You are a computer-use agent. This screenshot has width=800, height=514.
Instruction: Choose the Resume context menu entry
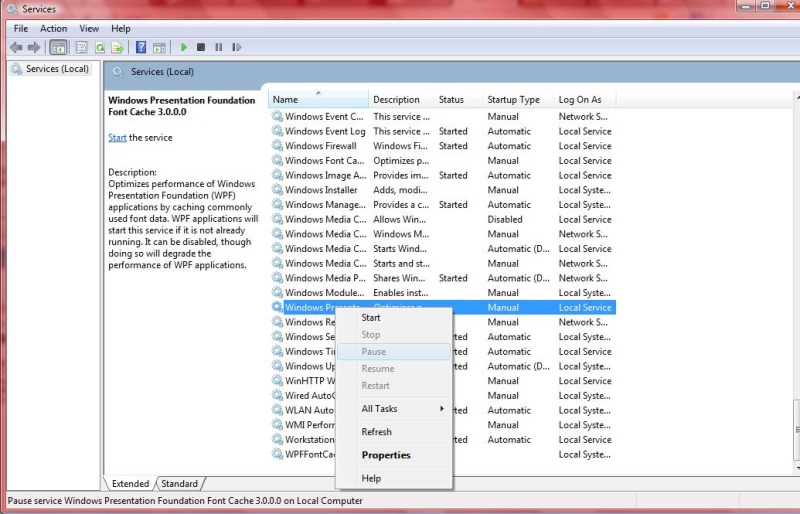[x=394, y=369]
